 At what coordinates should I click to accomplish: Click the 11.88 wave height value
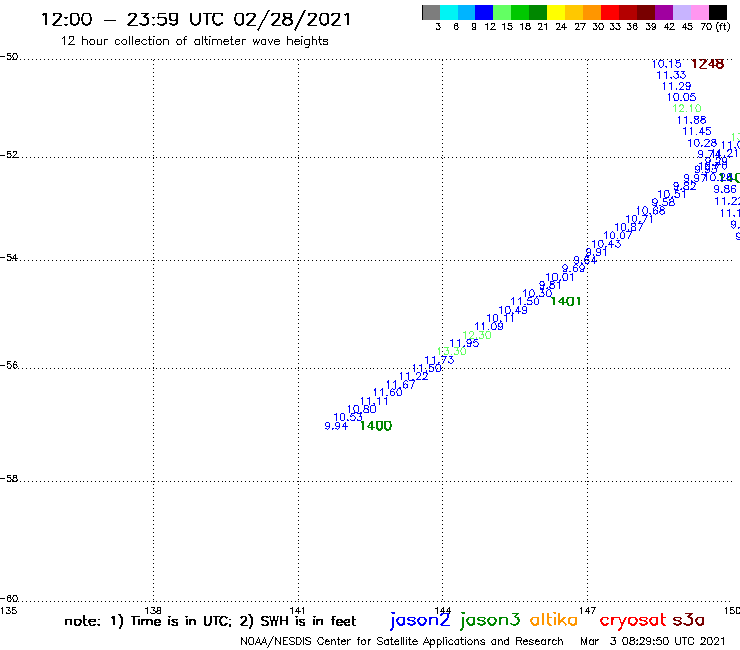691,120
